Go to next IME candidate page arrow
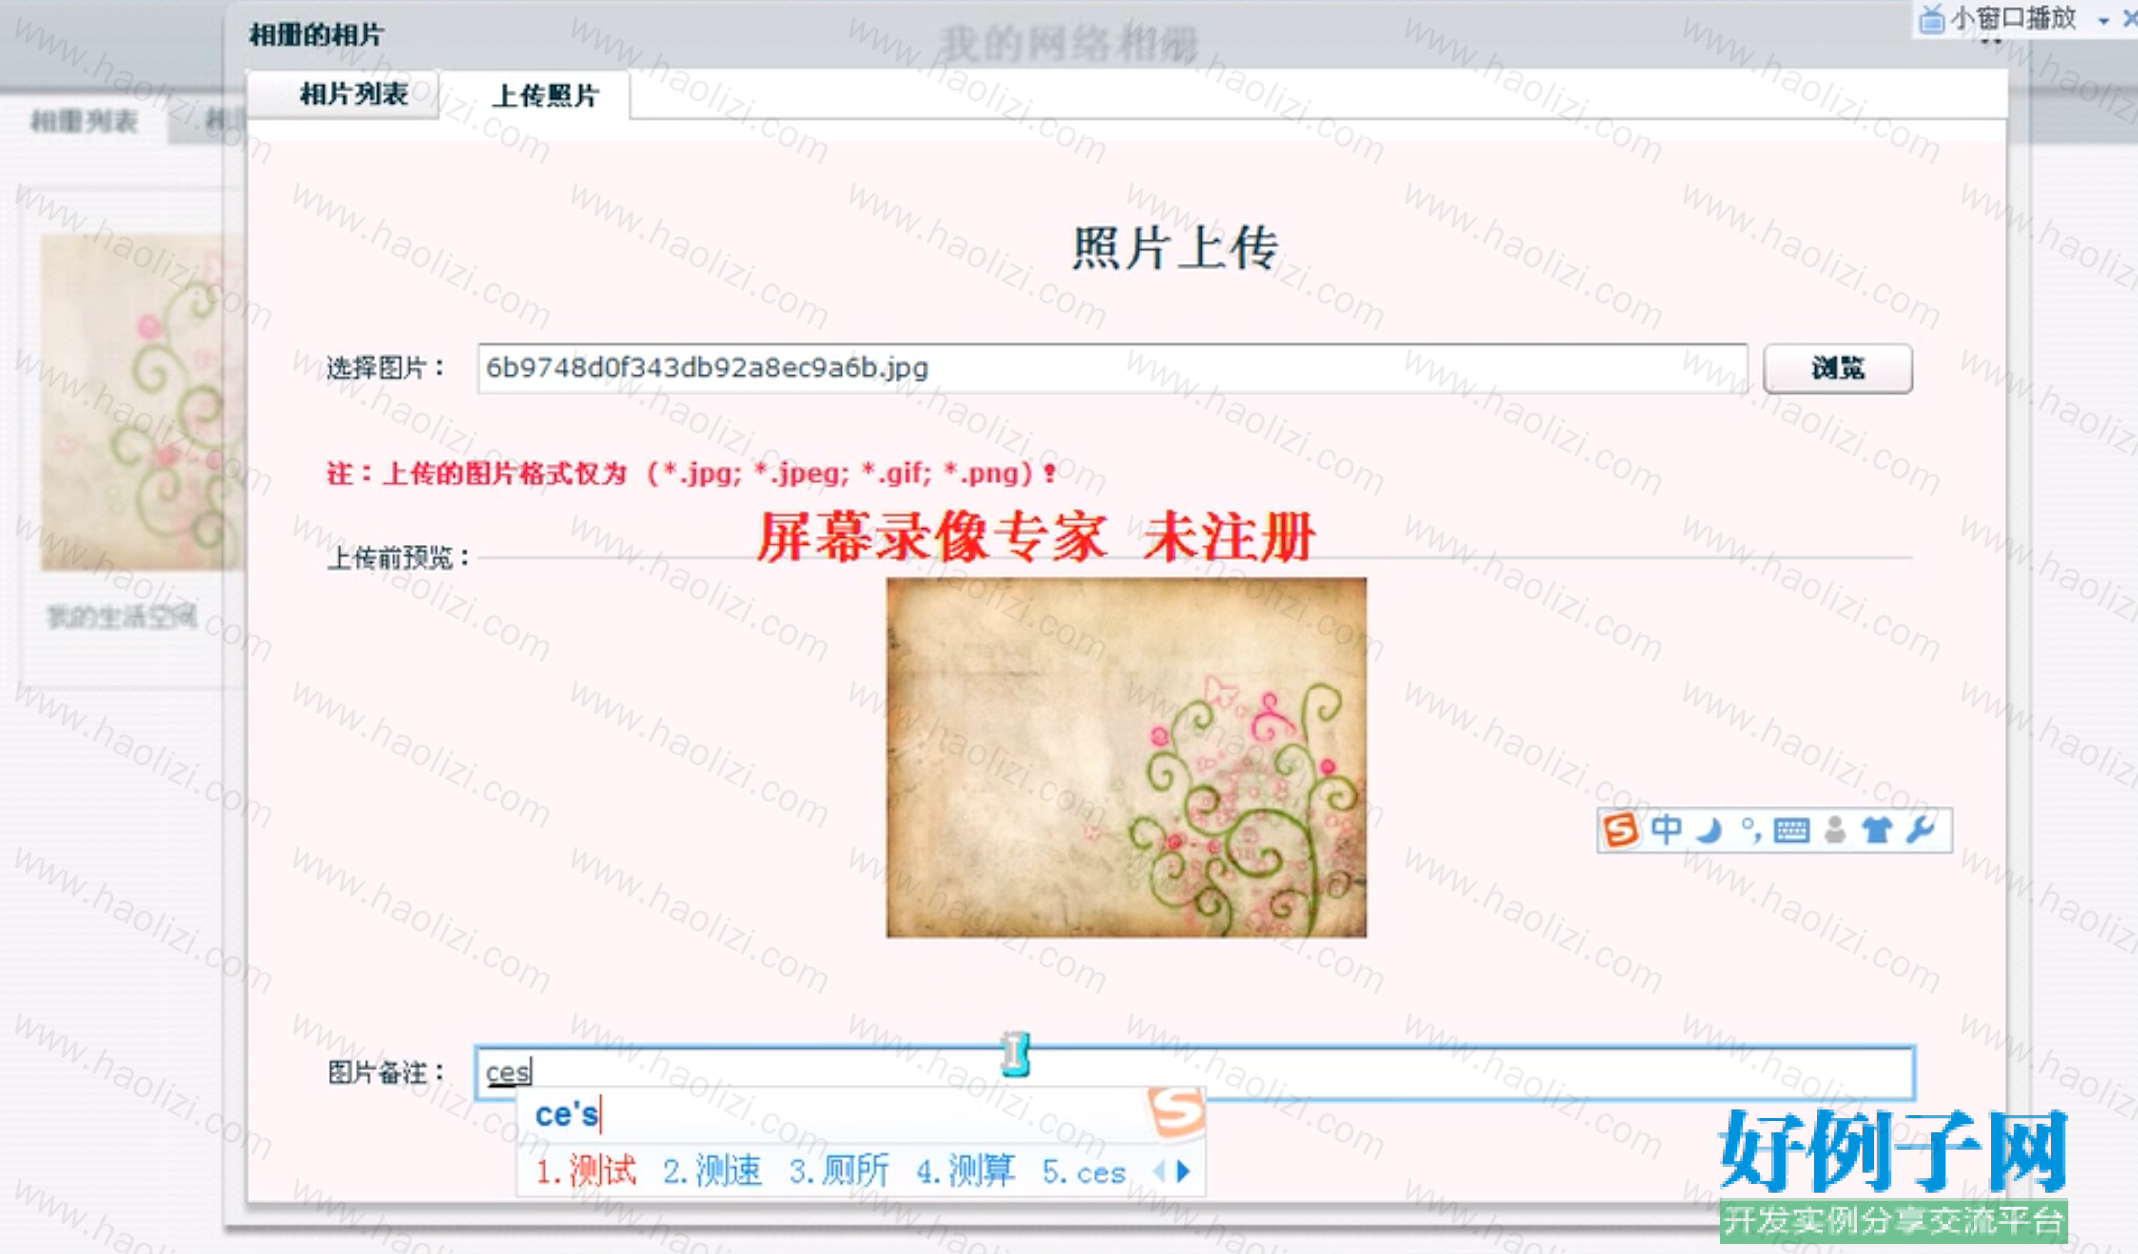This screenshot has width=2138, height=1254. pyautogui.click(x=1184, y=1171)
